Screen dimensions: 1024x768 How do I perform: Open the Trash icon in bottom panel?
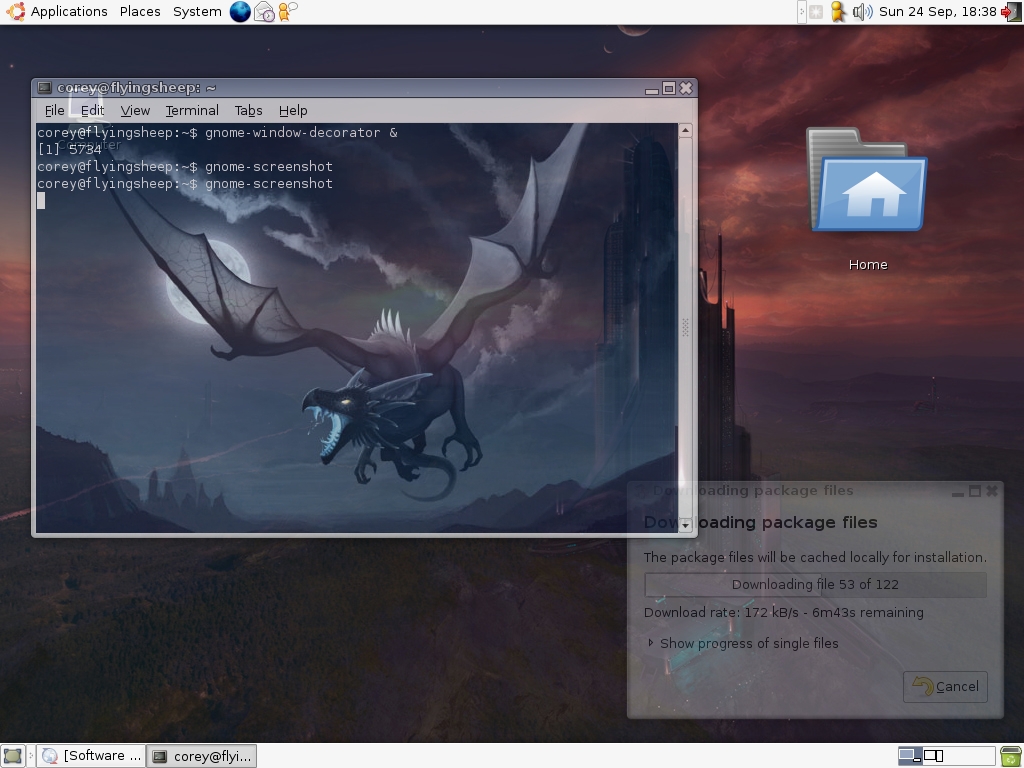pyautogui.click(x=1011, y=756)
